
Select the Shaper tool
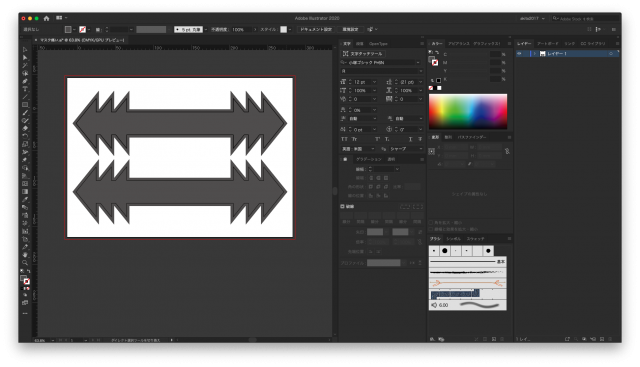coord(25,120)
